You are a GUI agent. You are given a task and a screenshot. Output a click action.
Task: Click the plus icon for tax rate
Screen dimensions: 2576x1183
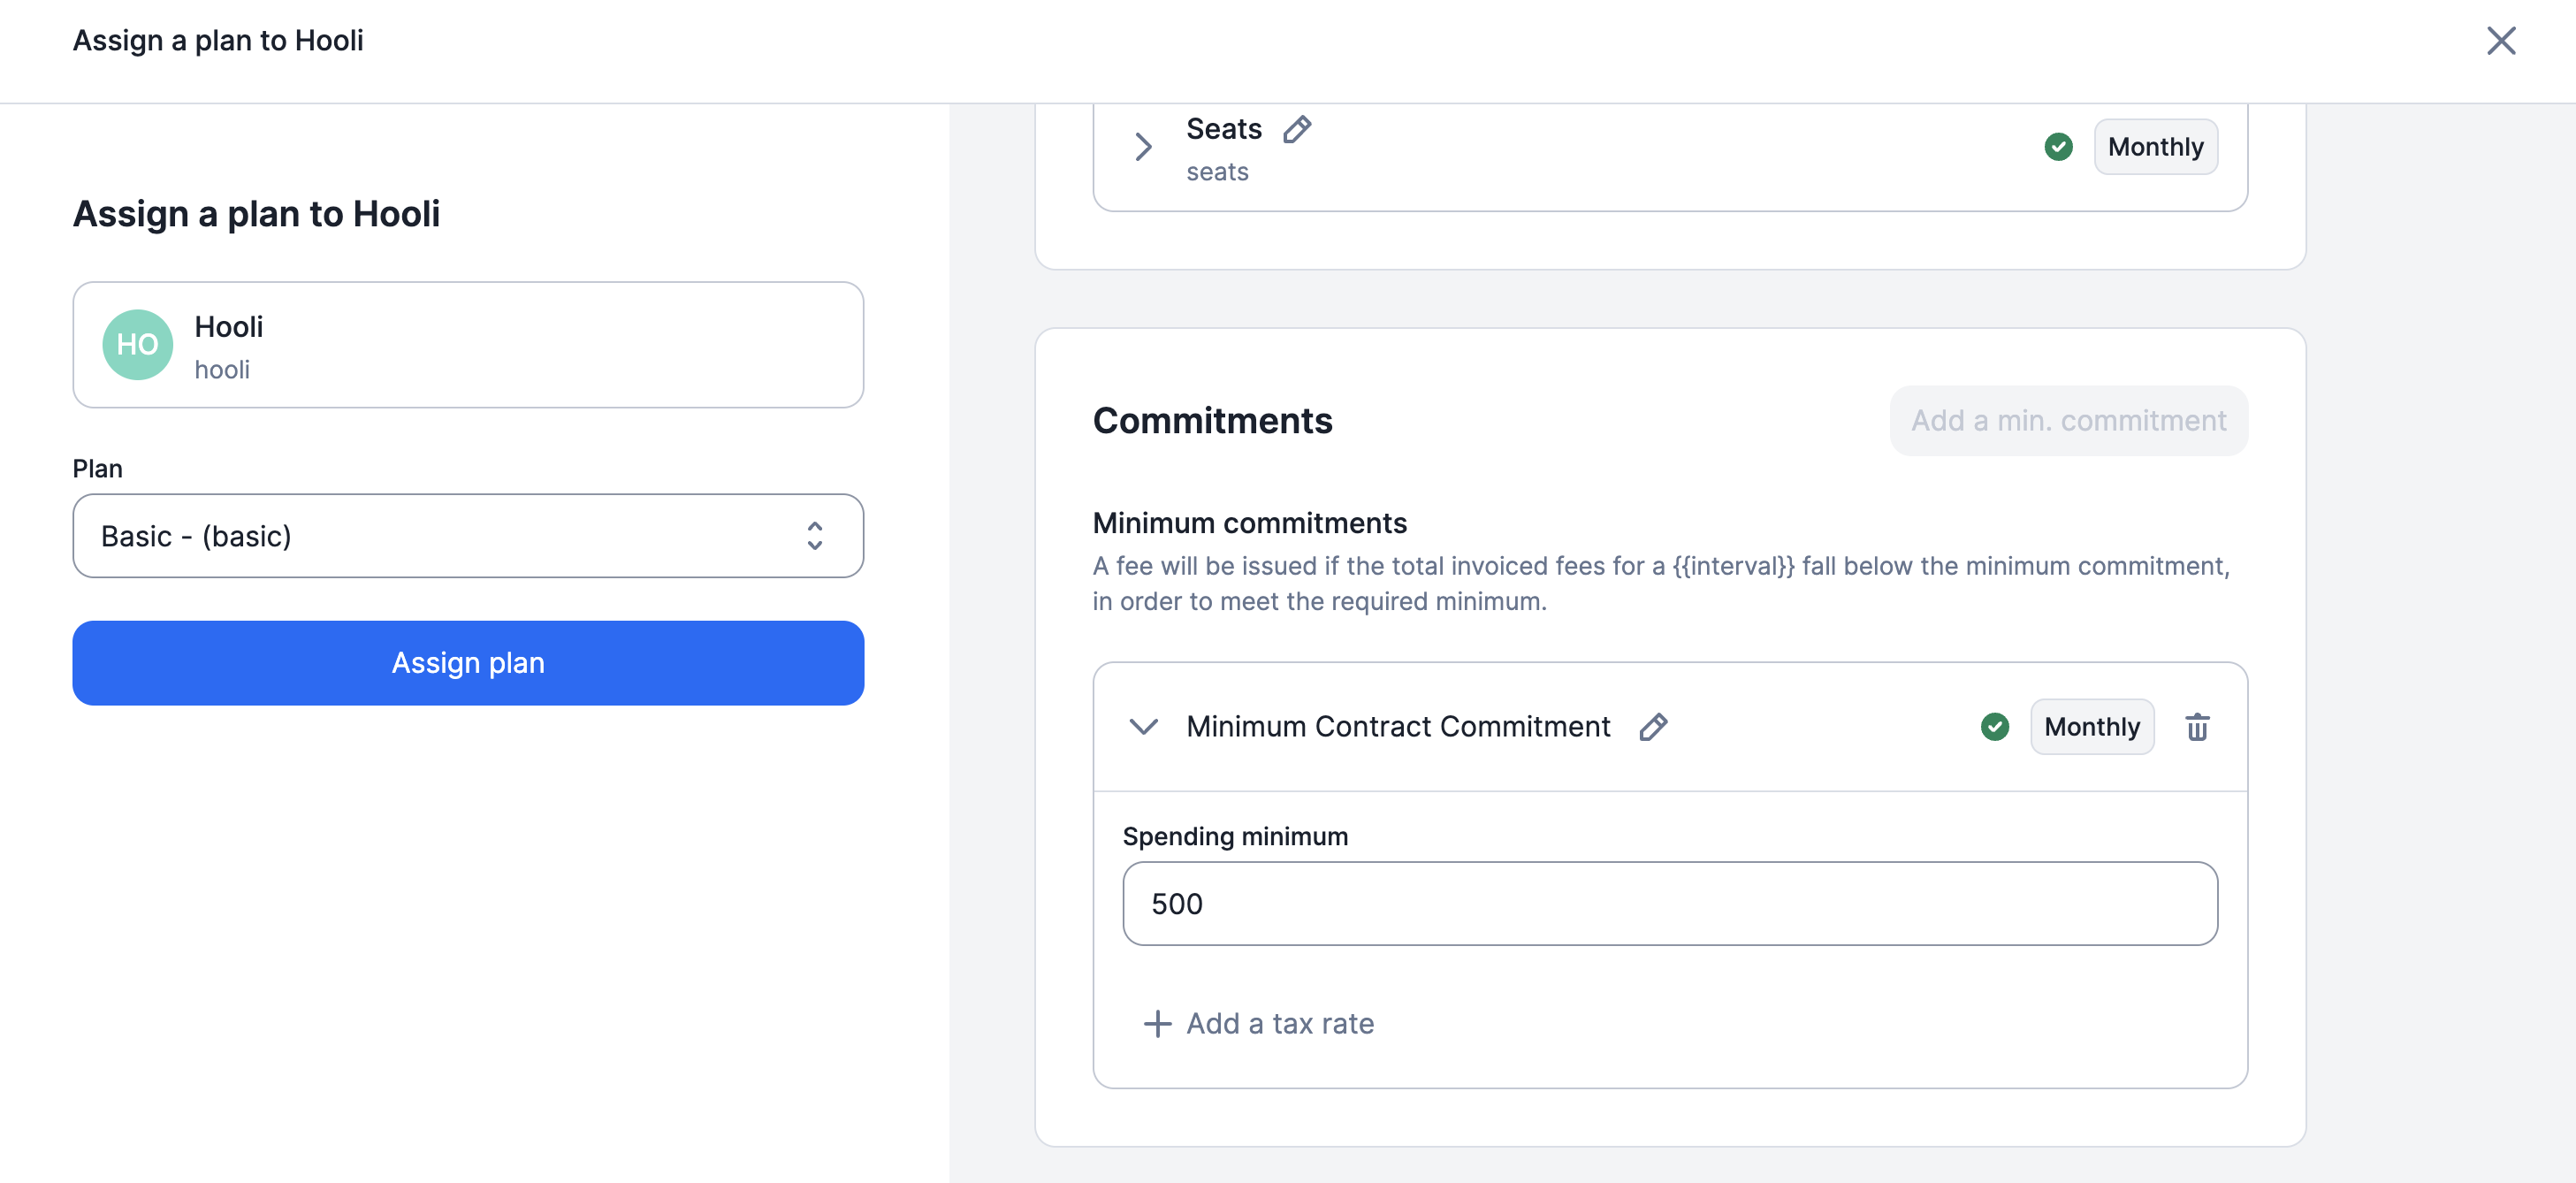point(1157,1024)
